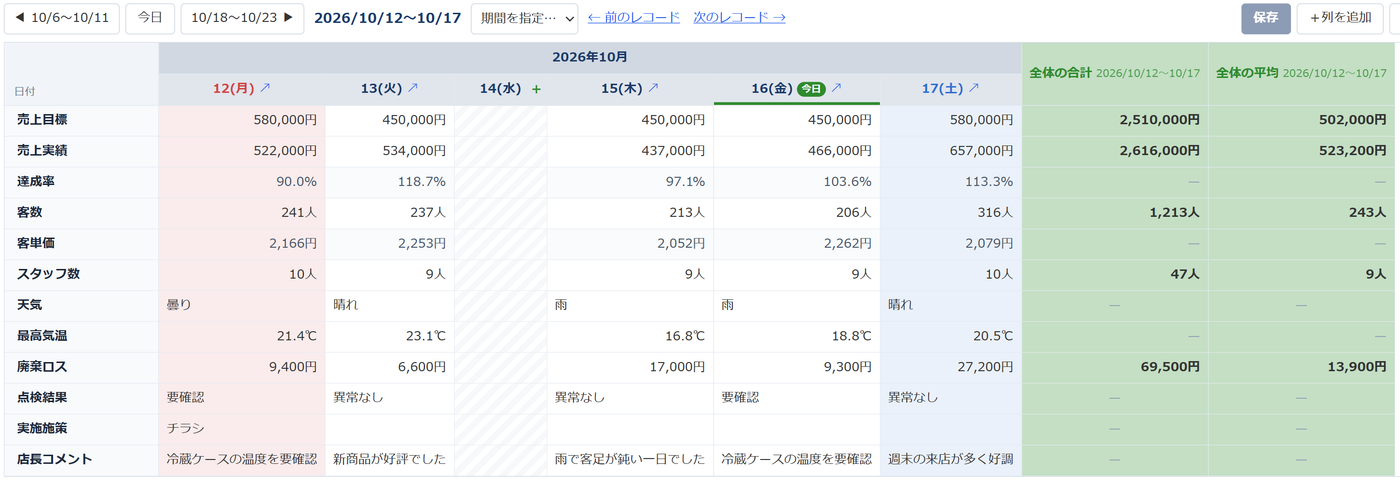The height and width of the screenshot is (480, 1400).
Task: Click the 保存 button
Action: pyautogui.click(x=1266, y=18)
